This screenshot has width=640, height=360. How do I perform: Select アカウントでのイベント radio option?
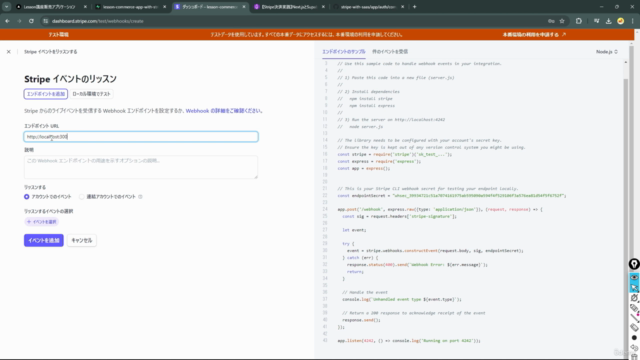pos(27,197)
